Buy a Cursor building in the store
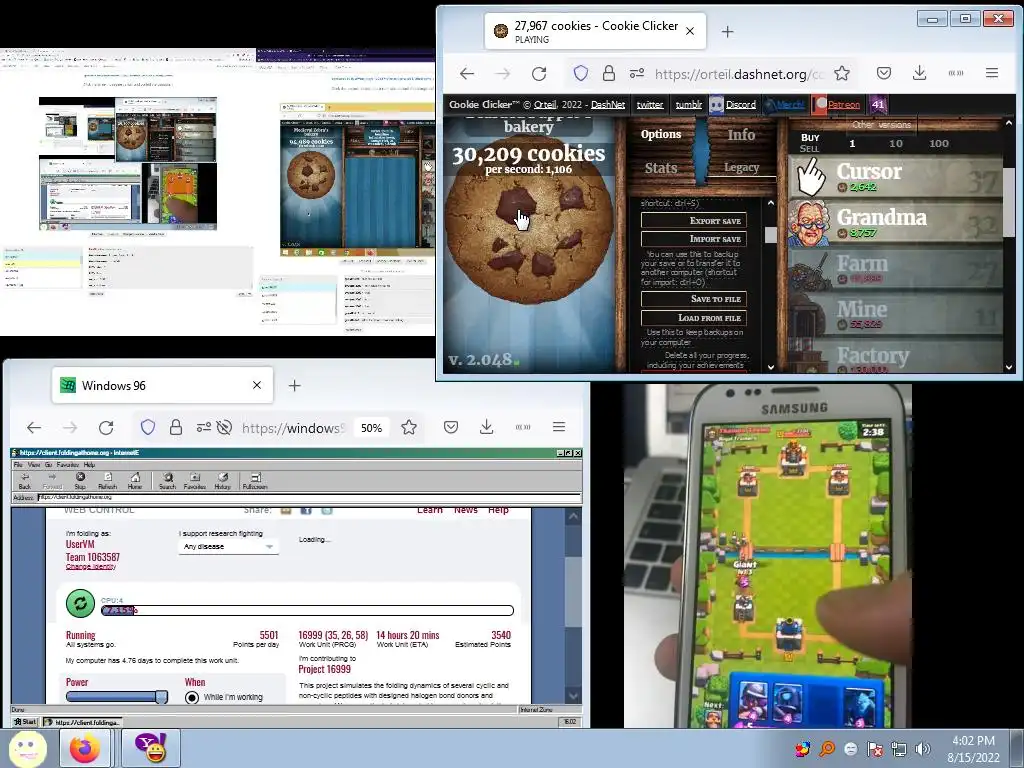This screenshot has width=1024, height=768. click(895, 177)
